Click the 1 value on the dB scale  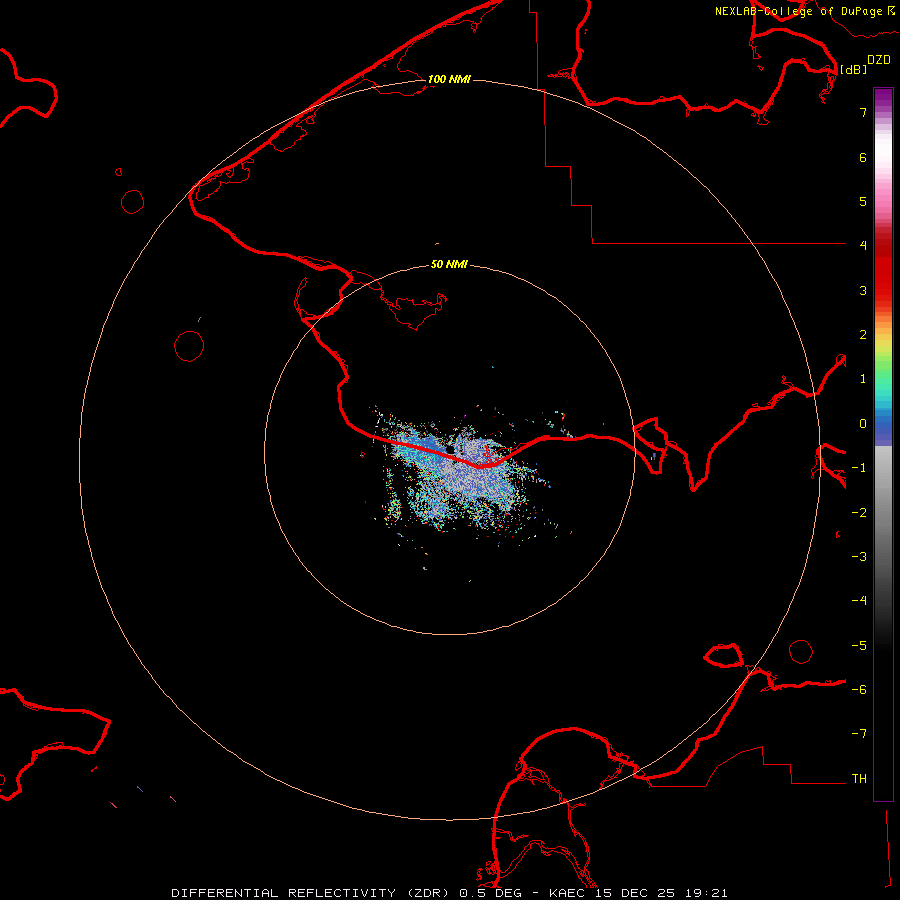pos(863,378)
